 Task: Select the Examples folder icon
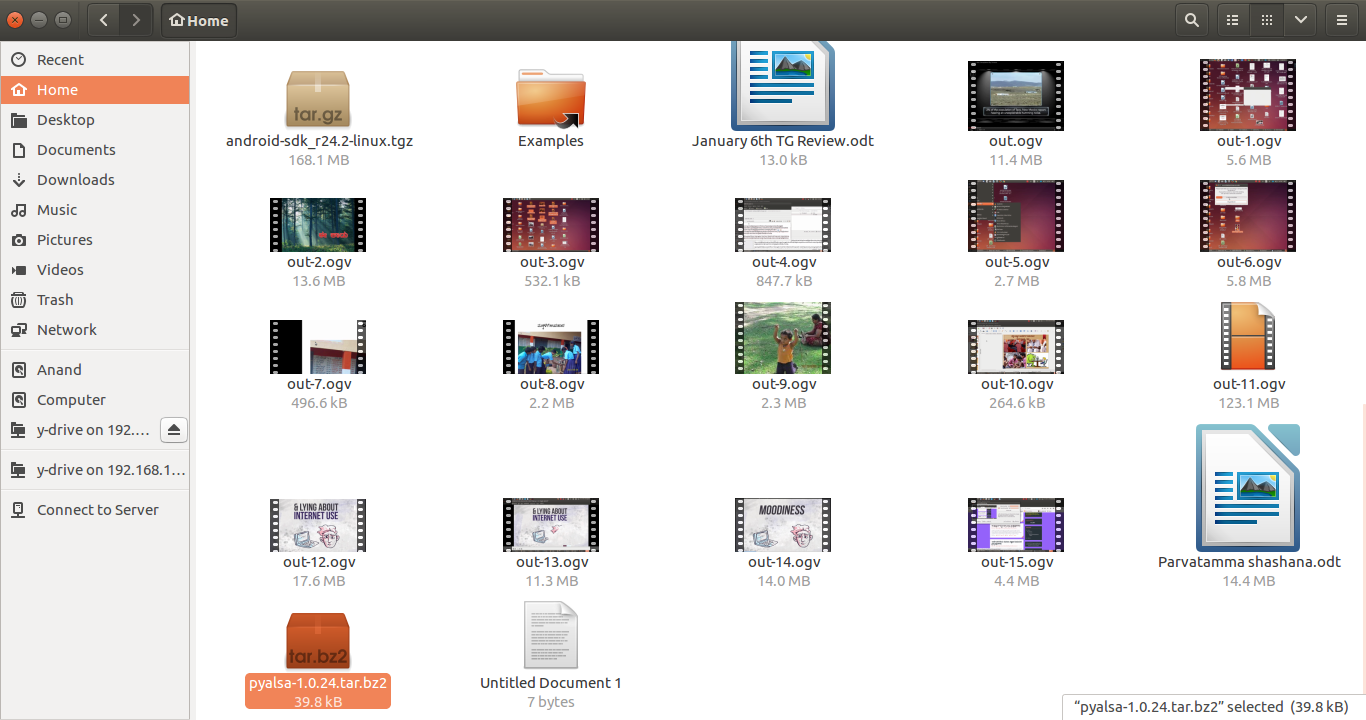tap(550, 99)
